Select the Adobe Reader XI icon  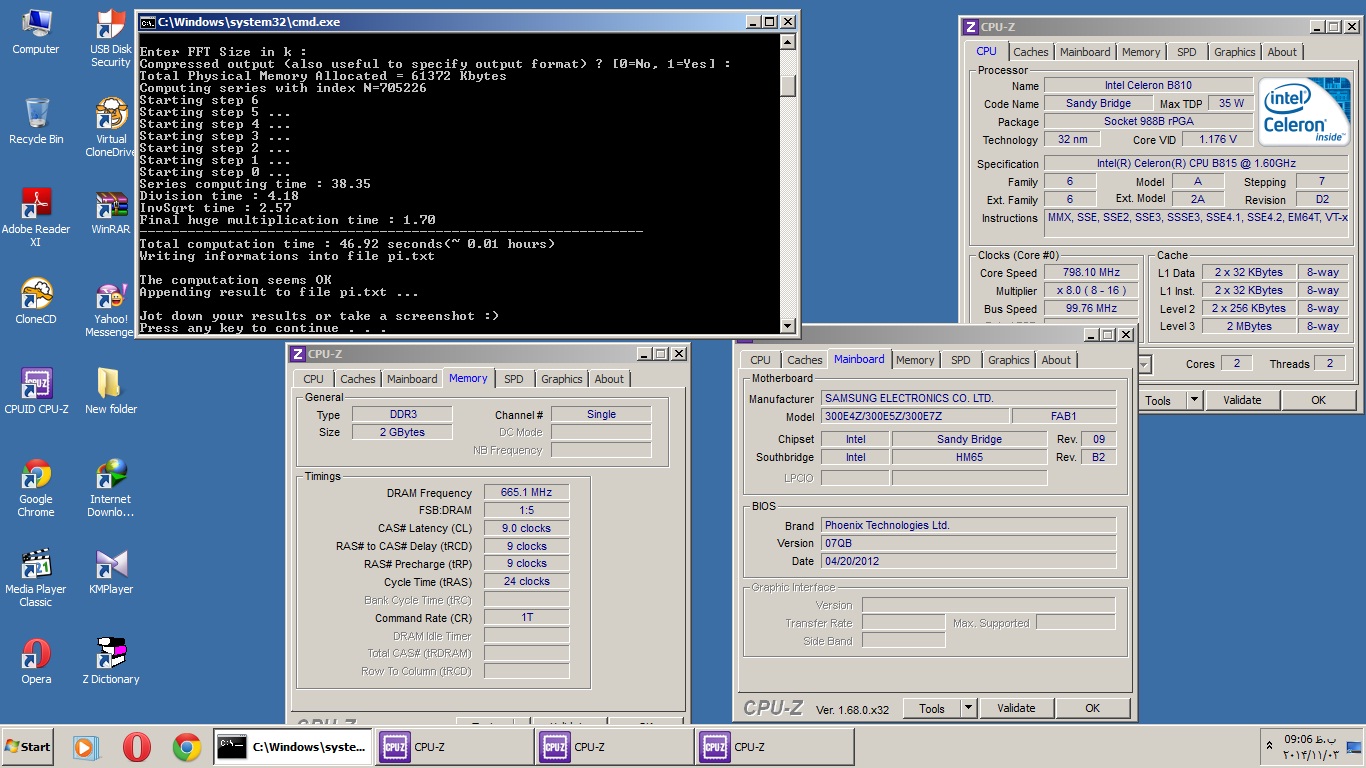tap(36, 217)
